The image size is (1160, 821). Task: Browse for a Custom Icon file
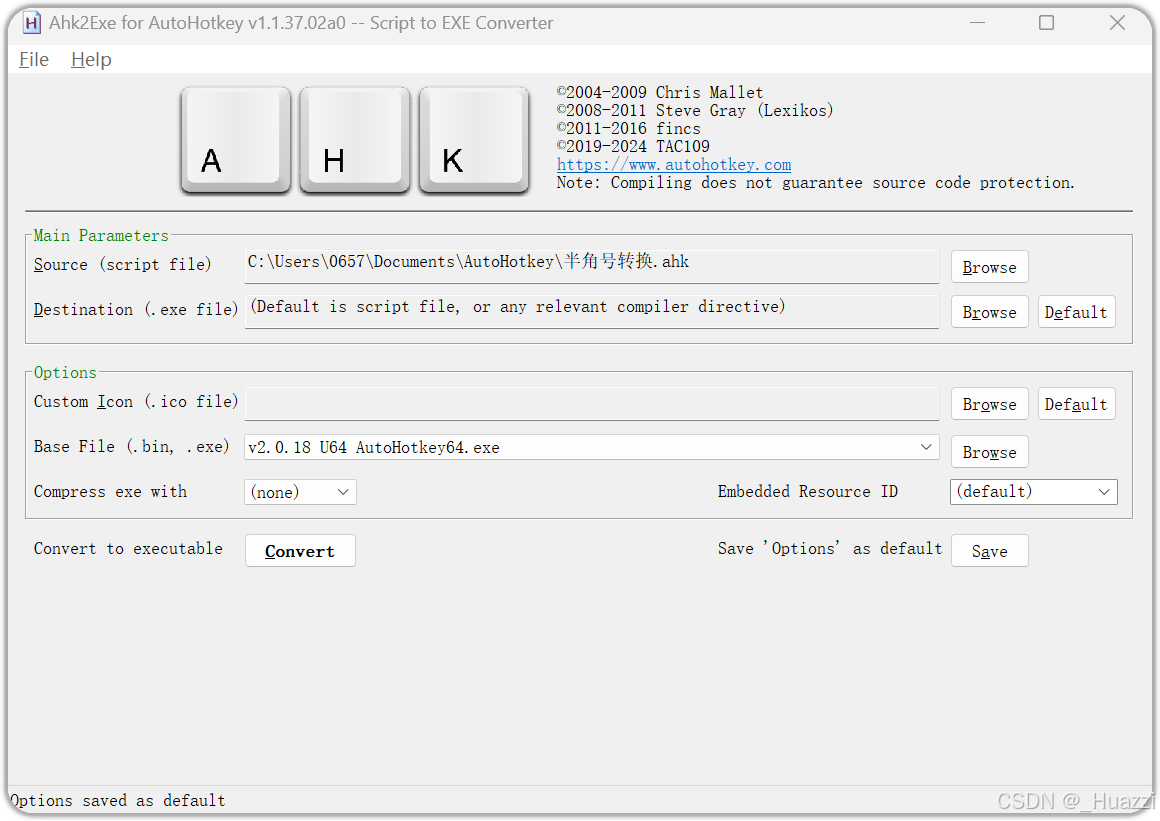(x=989, y=404)
